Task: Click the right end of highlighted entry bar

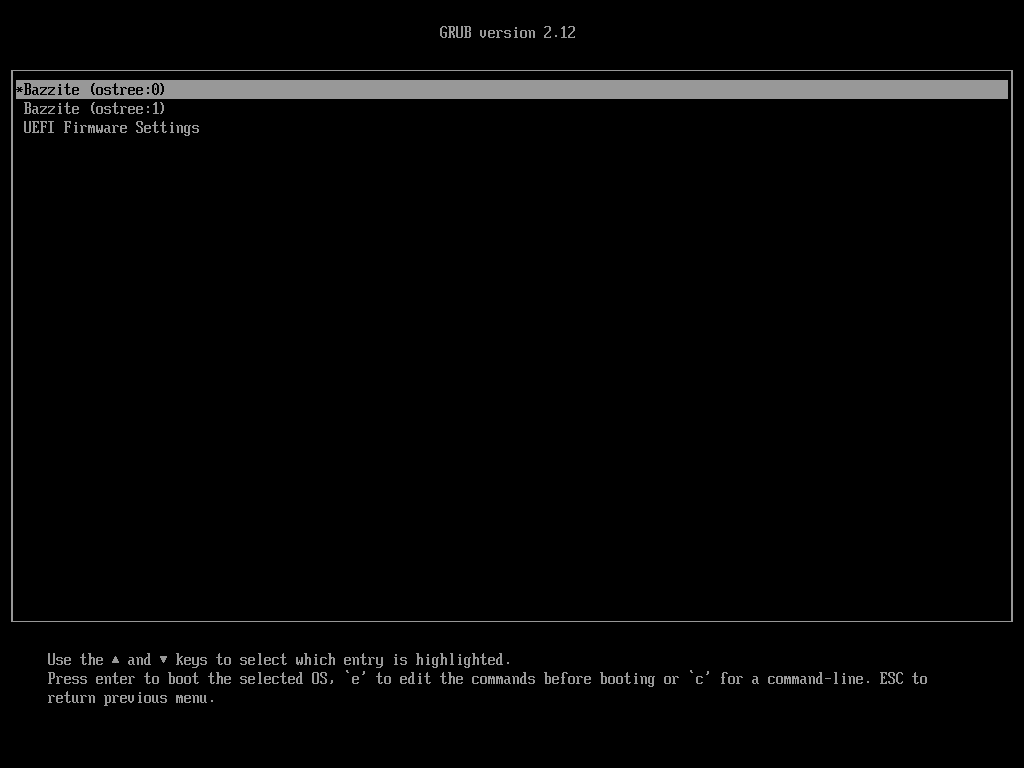Action: (x=990, y=90)
